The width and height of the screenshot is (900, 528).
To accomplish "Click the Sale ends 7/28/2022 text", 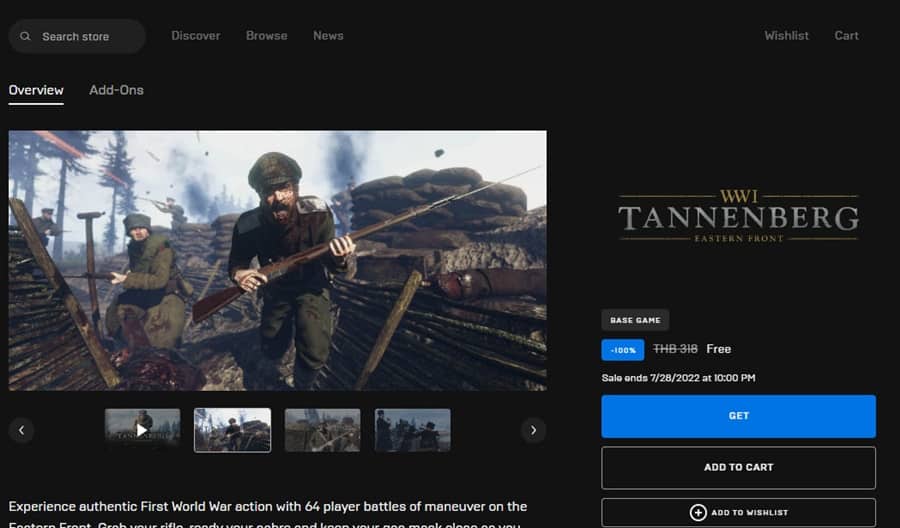I will pos(678,378).
